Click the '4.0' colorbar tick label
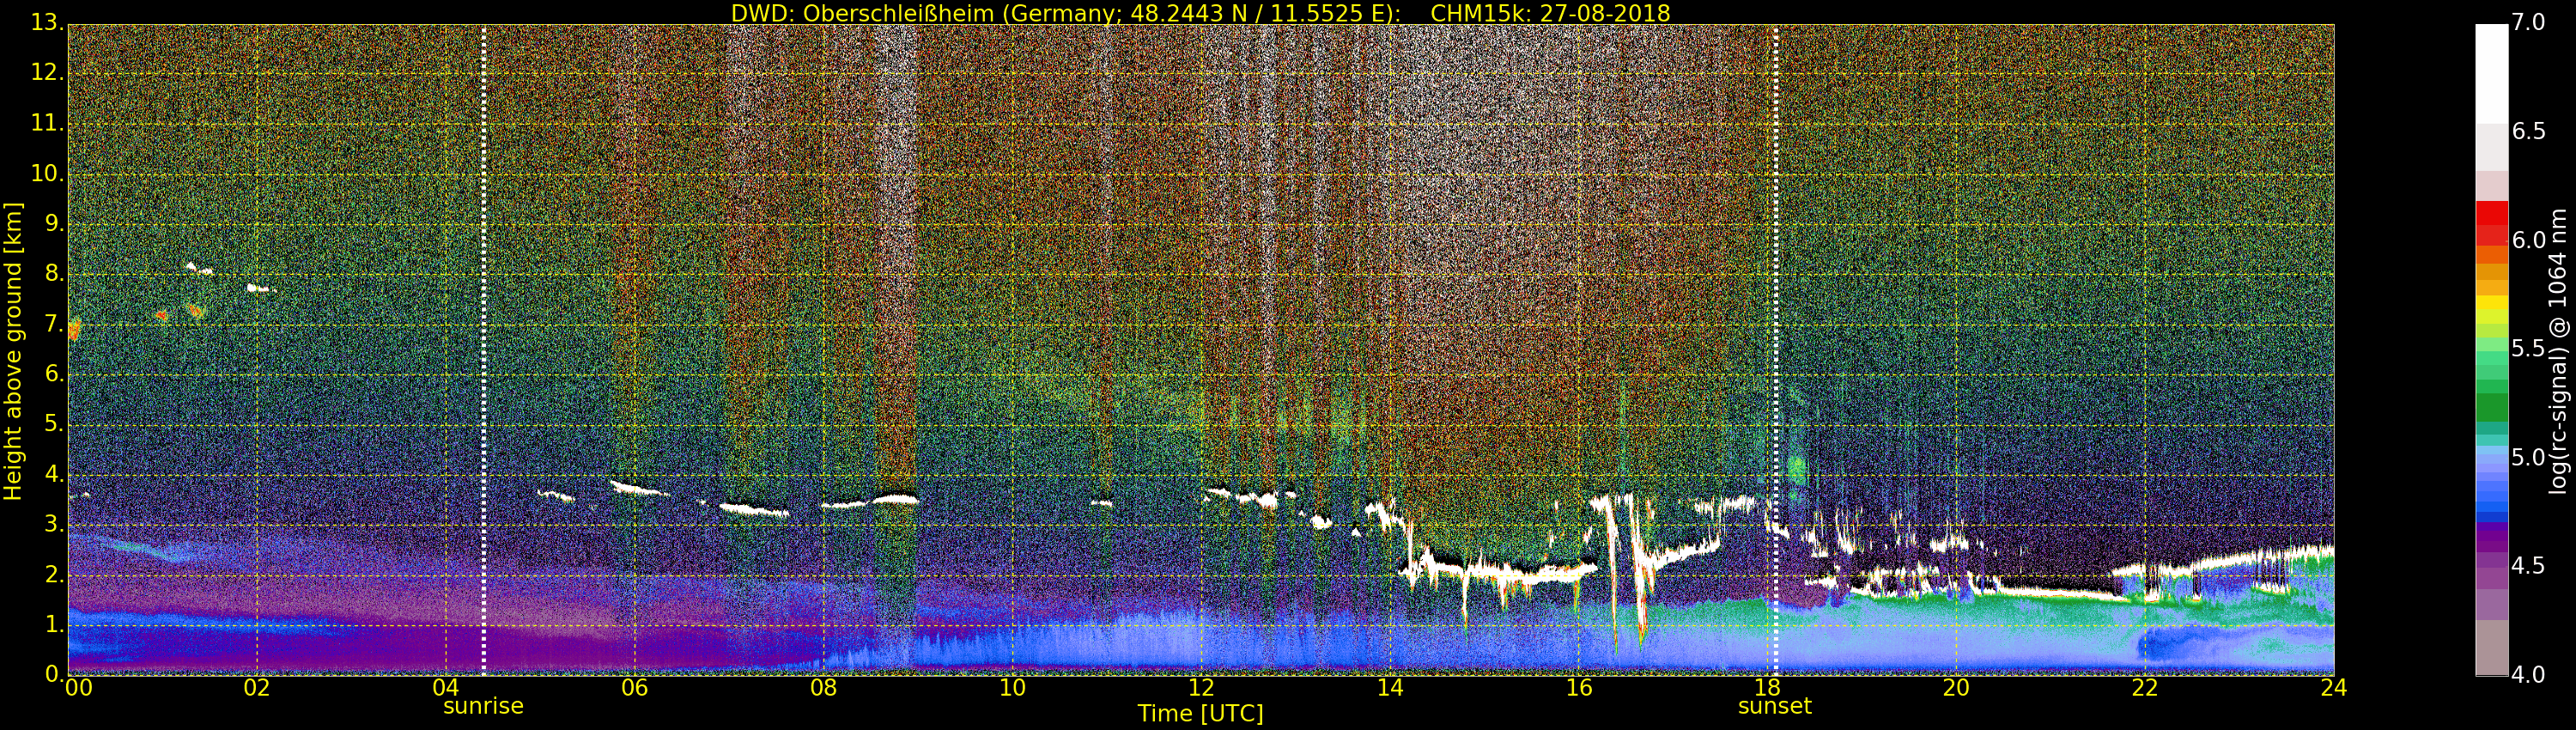Image resolution: width=2576 pixels, height=730 pixels. (2527, 675)
